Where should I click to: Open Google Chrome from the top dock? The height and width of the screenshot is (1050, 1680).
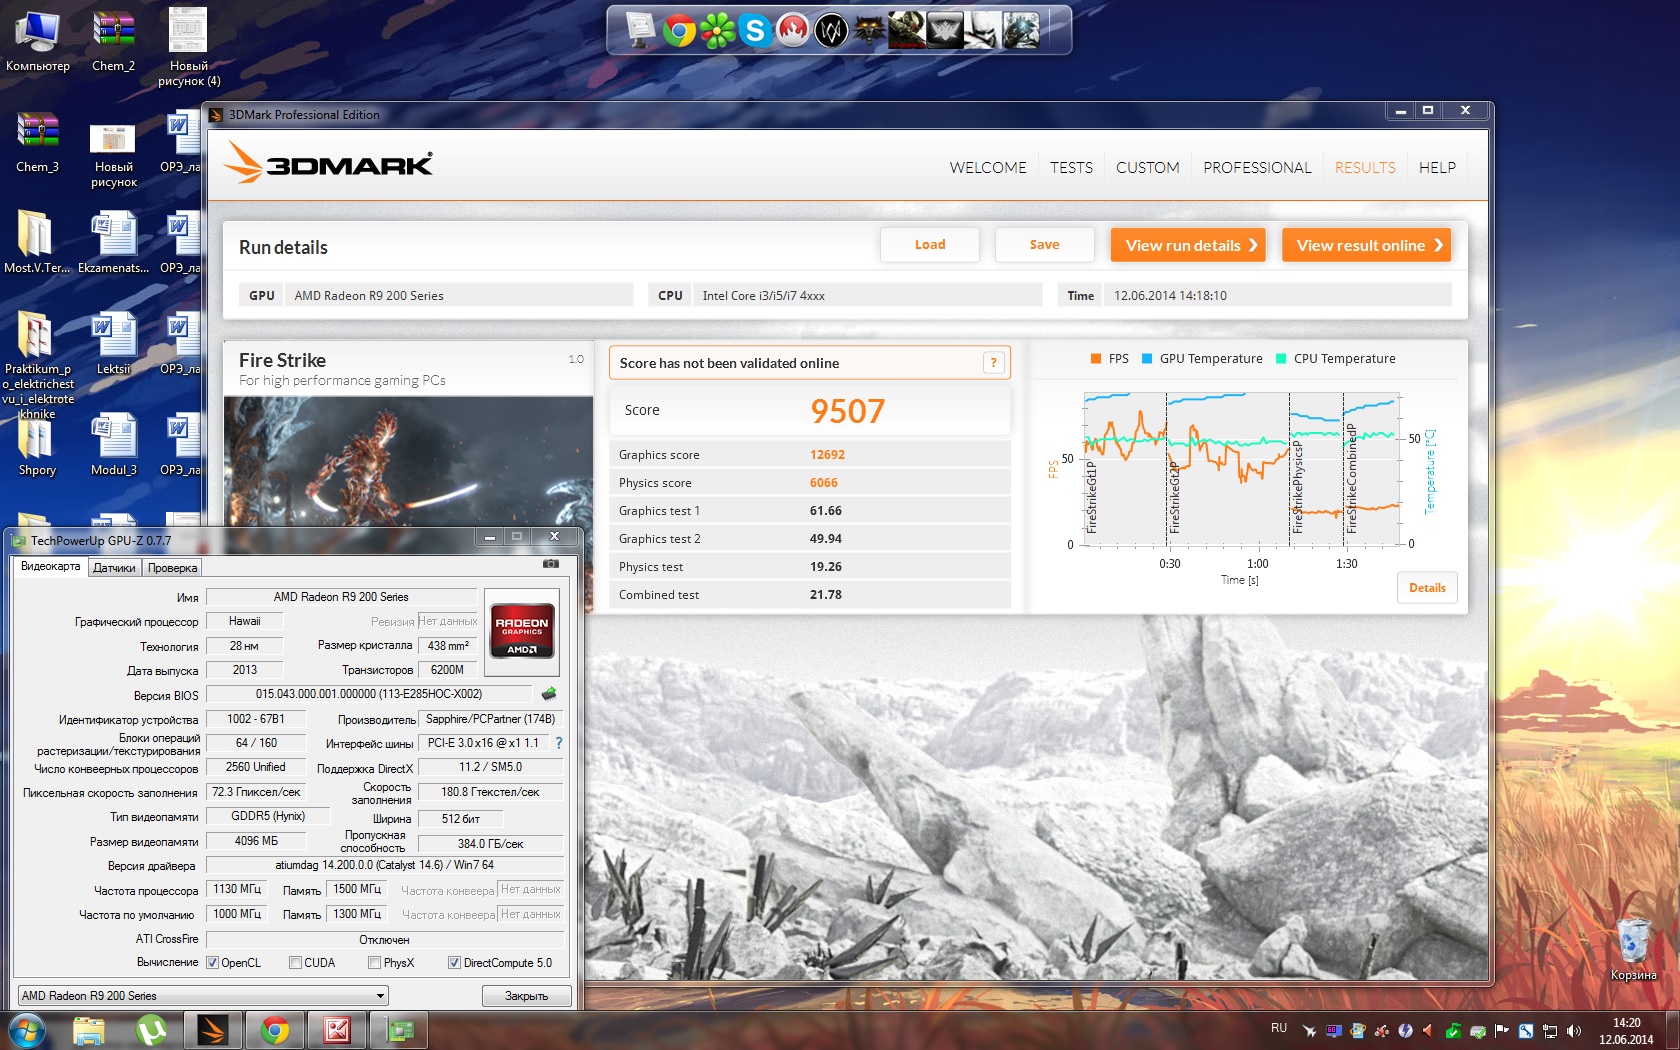pos(679,31)
